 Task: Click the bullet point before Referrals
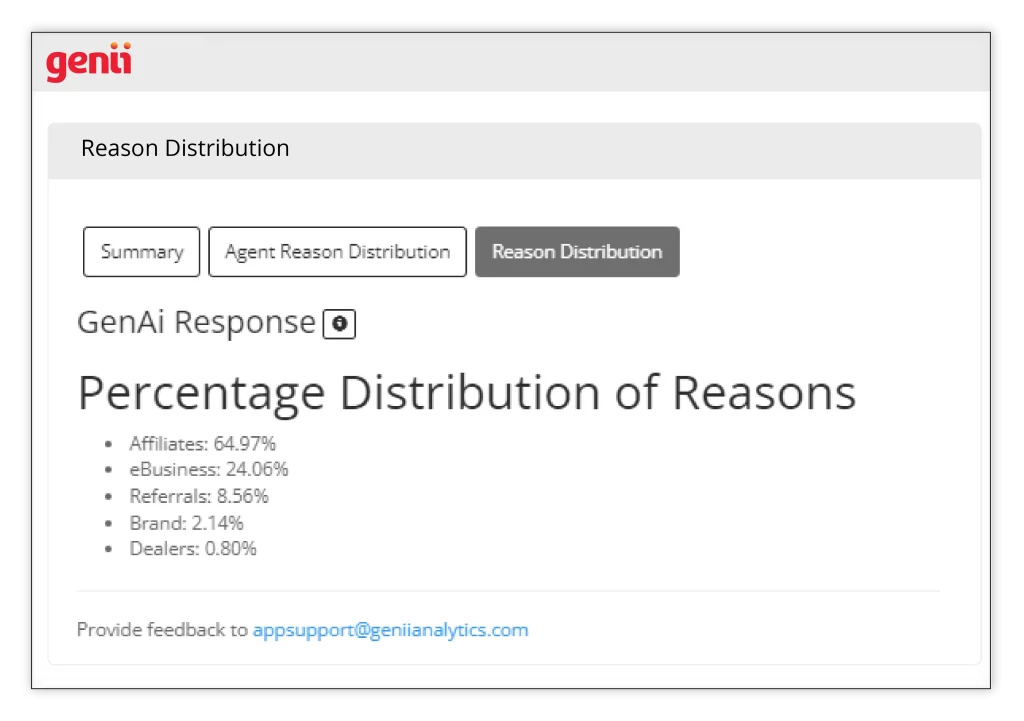click(109, 497)
